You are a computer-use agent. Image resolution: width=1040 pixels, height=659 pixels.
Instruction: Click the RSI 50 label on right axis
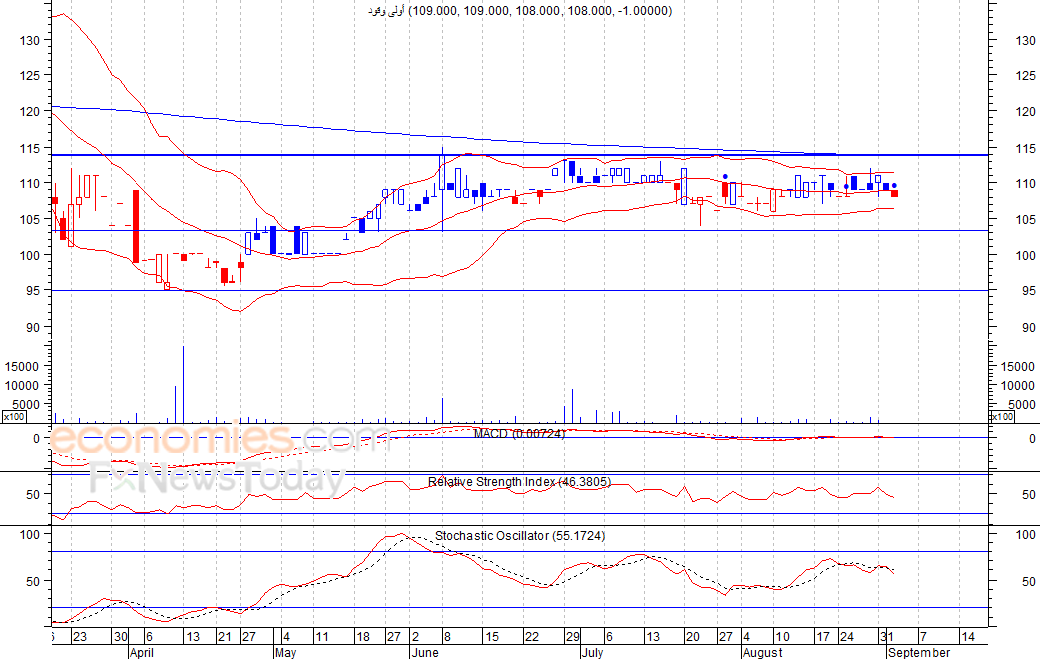pyautogui.click(x=1029, y=495)
